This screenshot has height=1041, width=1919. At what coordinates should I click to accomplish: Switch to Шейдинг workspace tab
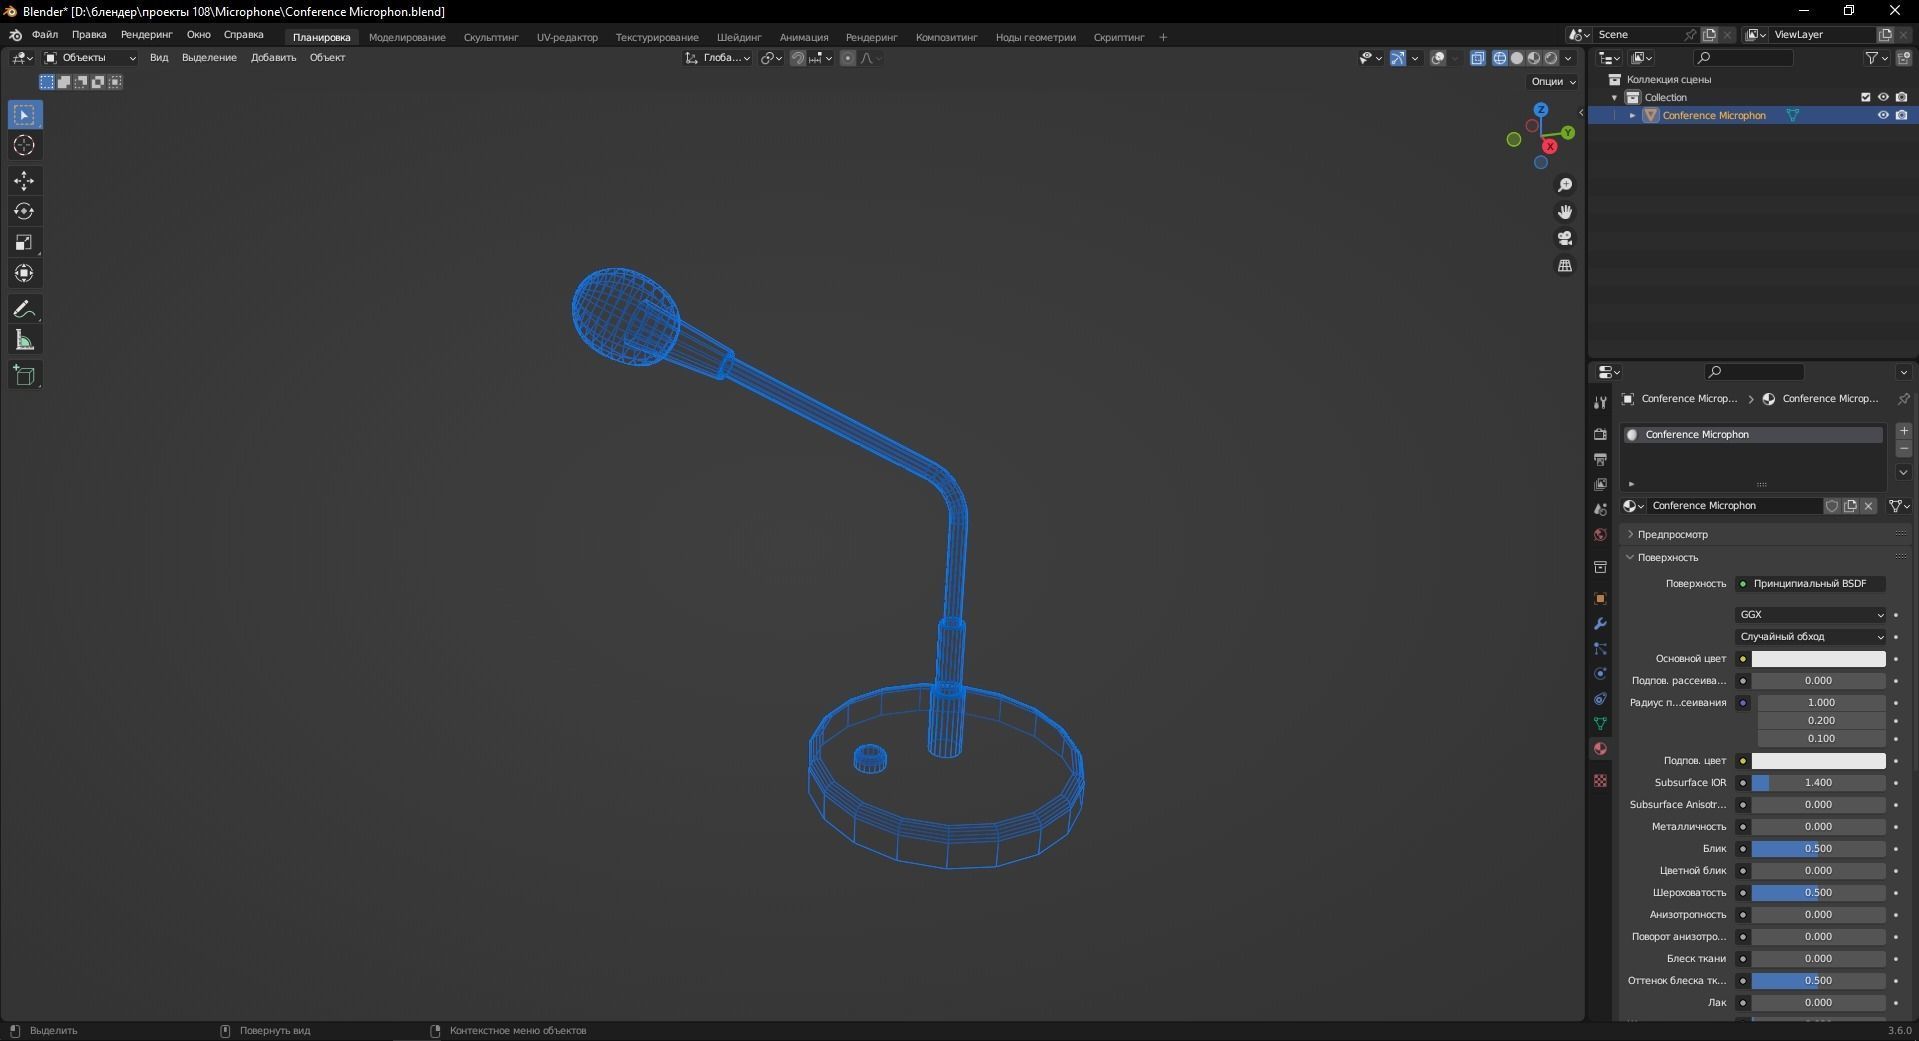[x=739, y=38]
